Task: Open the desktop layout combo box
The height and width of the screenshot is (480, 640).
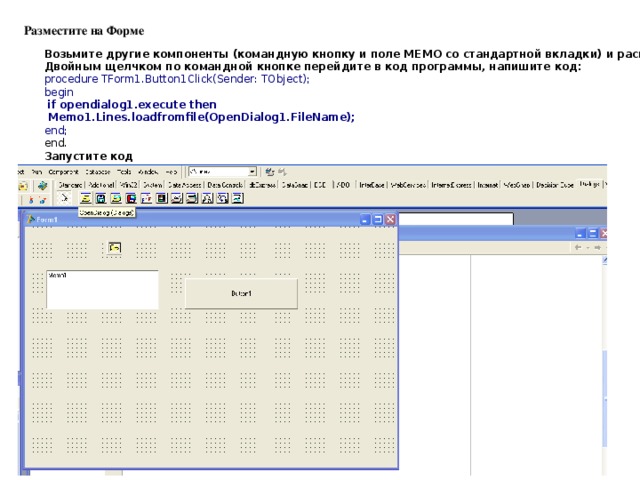Action: [222, 171]
